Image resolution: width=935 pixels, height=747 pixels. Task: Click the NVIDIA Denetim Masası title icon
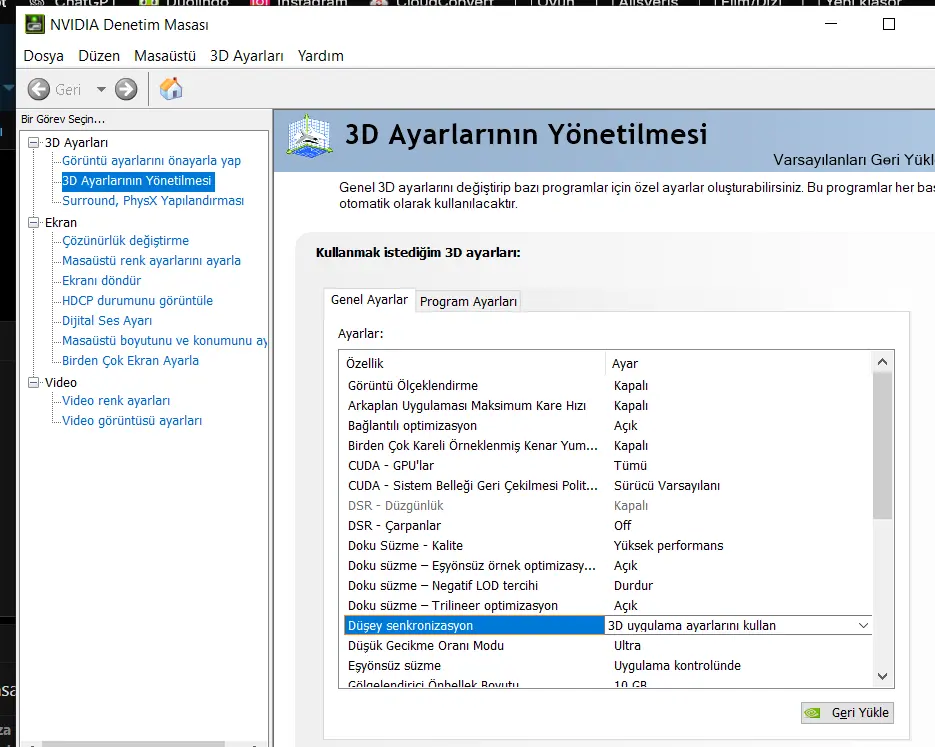(x=35, y=24)
